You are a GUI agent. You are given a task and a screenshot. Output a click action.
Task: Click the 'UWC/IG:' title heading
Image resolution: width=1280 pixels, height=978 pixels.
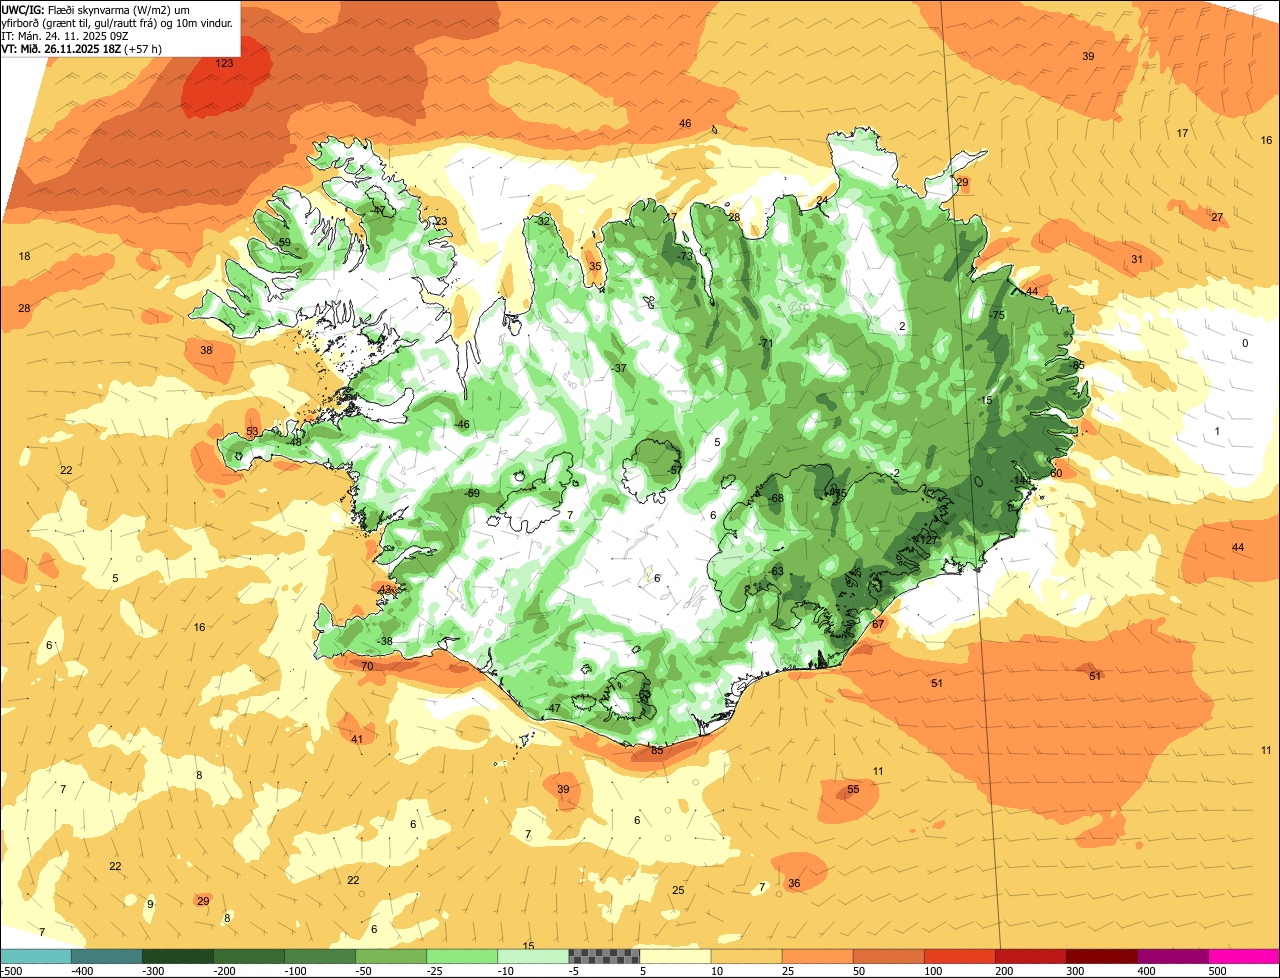[22, 9]
